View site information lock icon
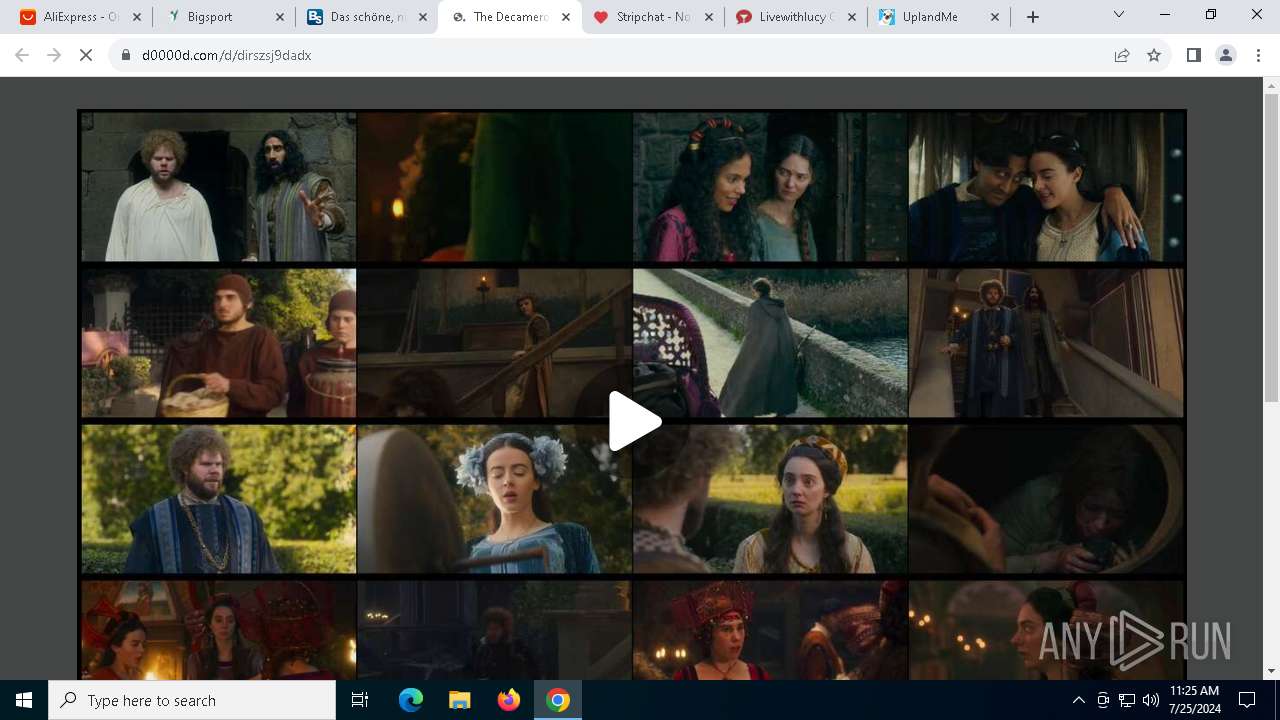The image size is (1280, 720). [126, 55]
